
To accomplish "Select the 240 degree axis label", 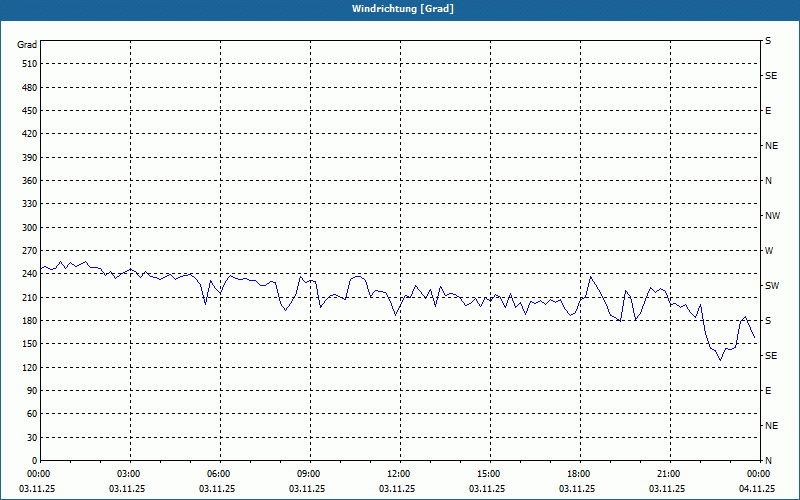I will pos(30,274).
